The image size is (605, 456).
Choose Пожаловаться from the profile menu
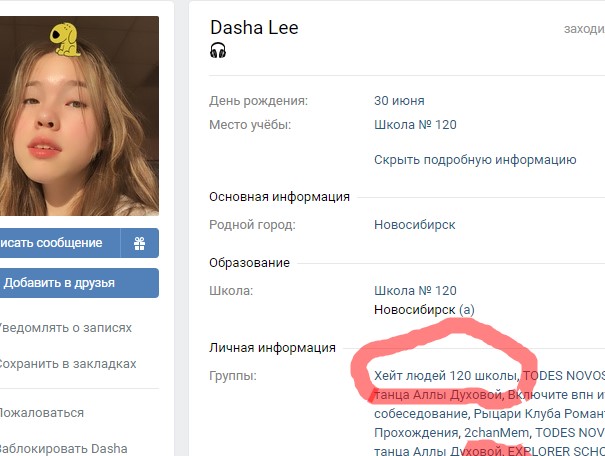coord(41,413)
